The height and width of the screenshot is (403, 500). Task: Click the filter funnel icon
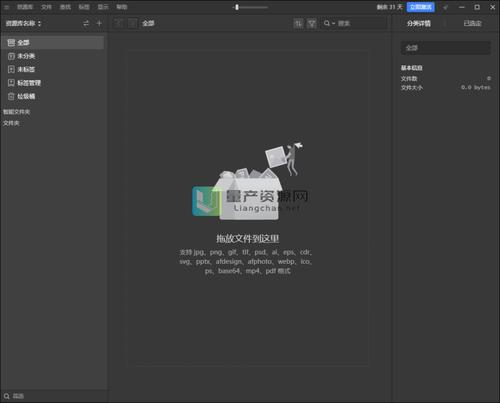click(x=312, y=23)
